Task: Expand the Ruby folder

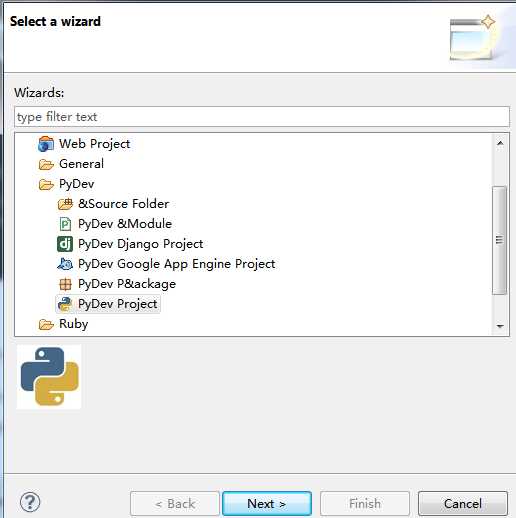Action: tap(46, 324)
